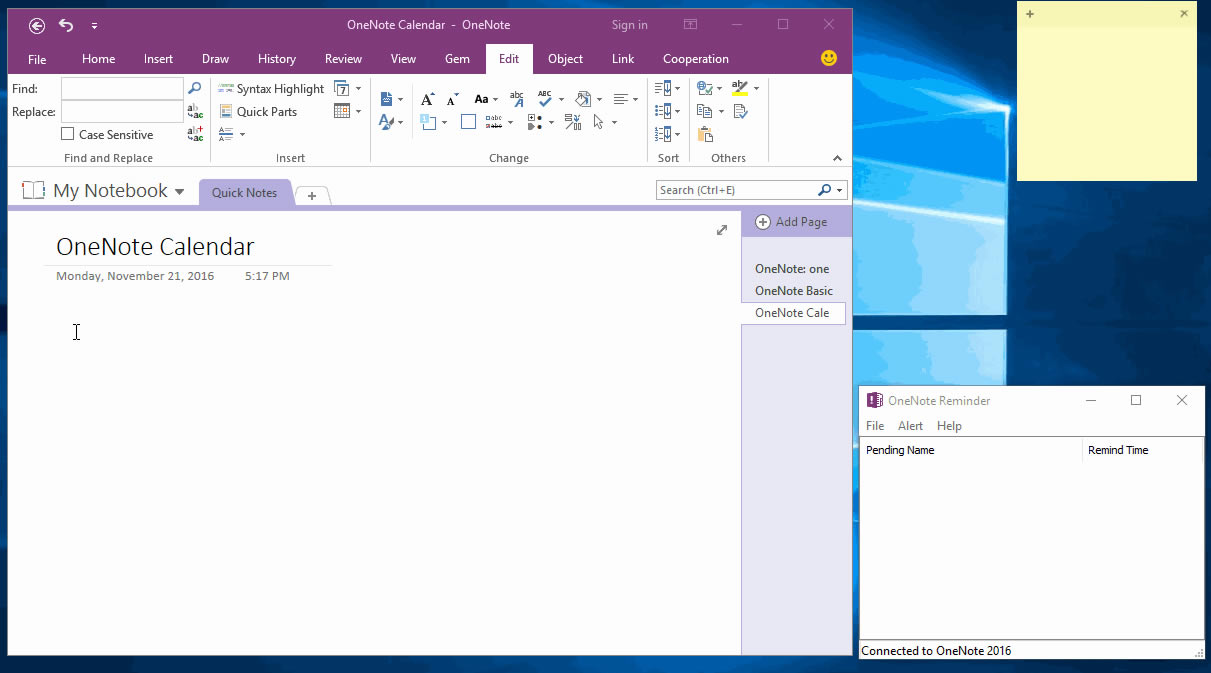1211x673 pixels.
Task: Add a new sticky note with the plus
Action: 1029,14
